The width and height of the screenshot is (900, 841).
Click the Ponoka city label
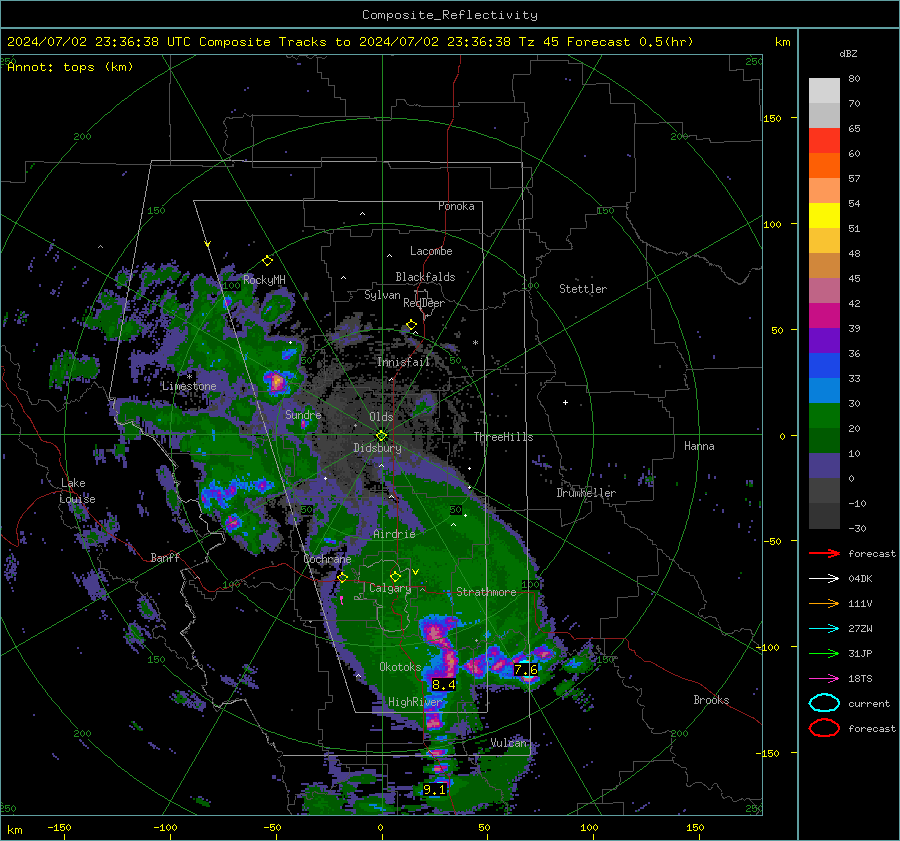pyautogui.click(x=456, y=206)
